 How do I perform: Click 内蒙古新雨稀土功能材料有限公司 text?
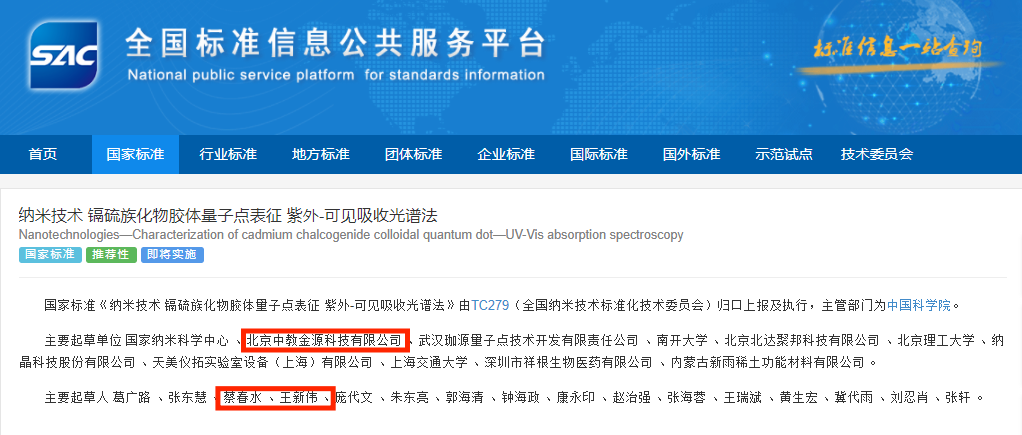[766, 362]
